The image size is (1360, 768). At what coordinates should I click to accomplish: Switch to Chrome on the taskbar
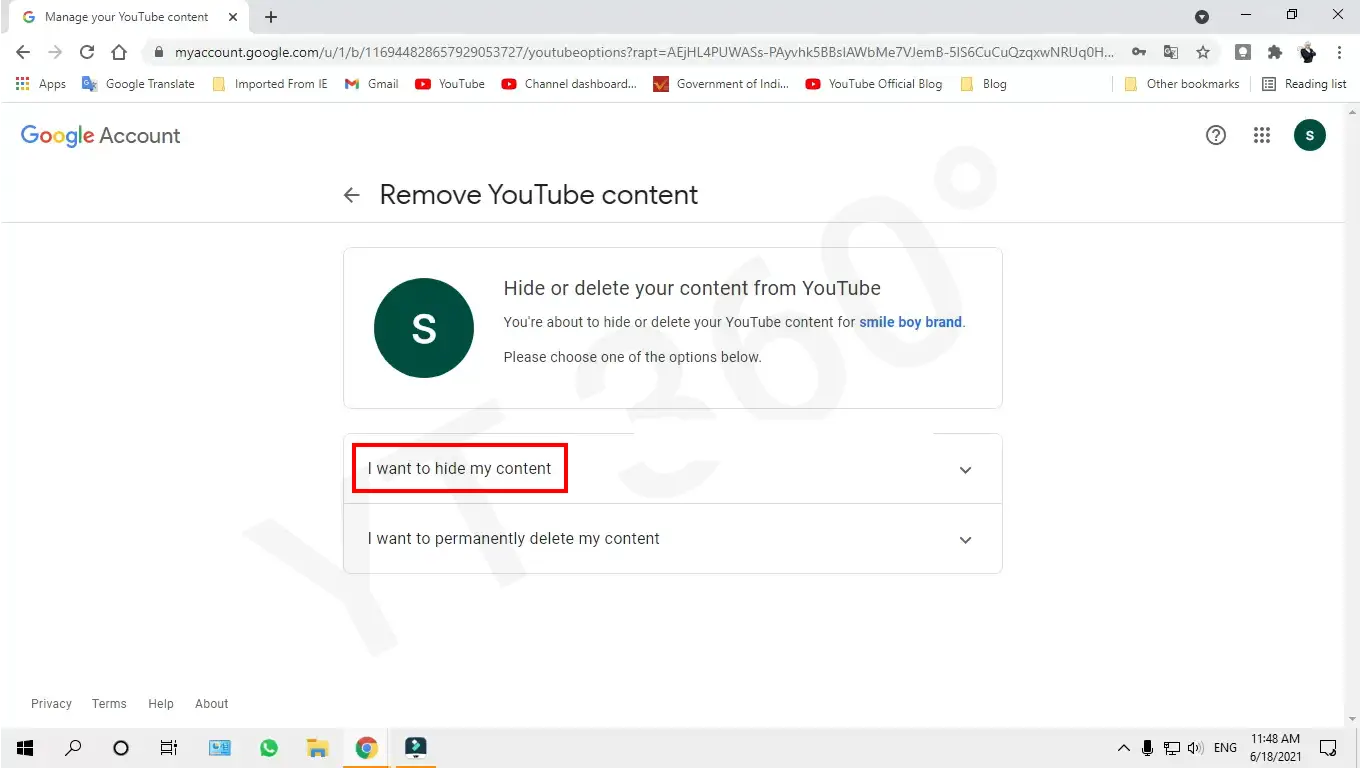click(367, 747)
